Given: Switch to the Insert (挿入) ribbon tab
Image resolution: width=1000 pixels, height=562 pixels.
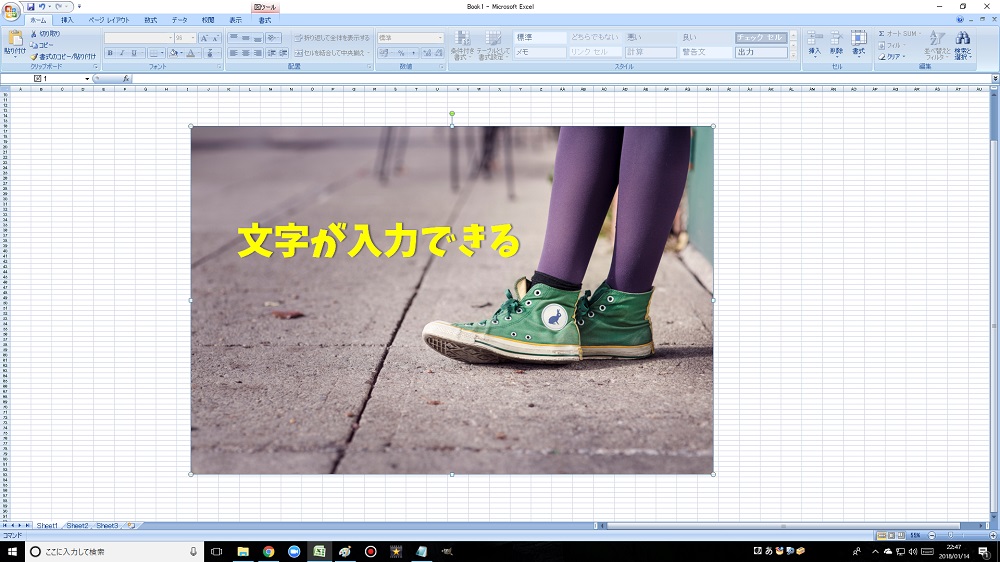Looking at the screenshot, I should pyautogui.click(x=67, y=20).
